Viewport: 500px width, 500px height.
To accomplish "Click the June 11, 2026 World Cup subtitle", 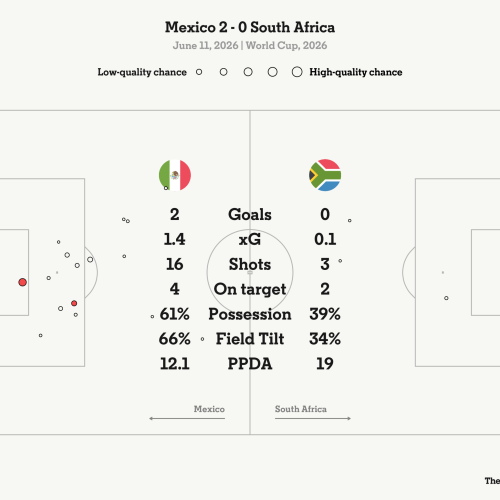I will pos(250,46).
